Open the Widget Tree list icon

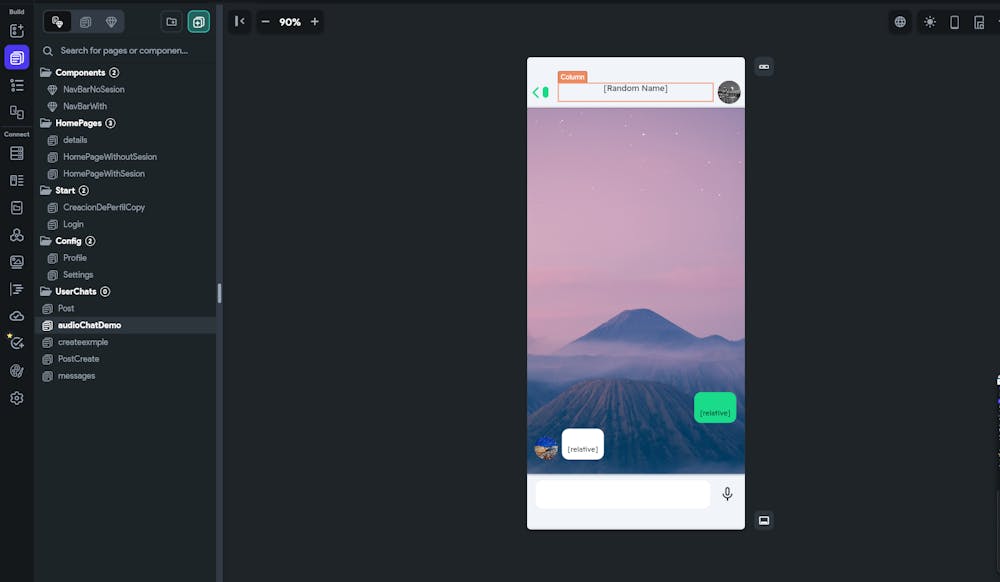pos(17,85)
